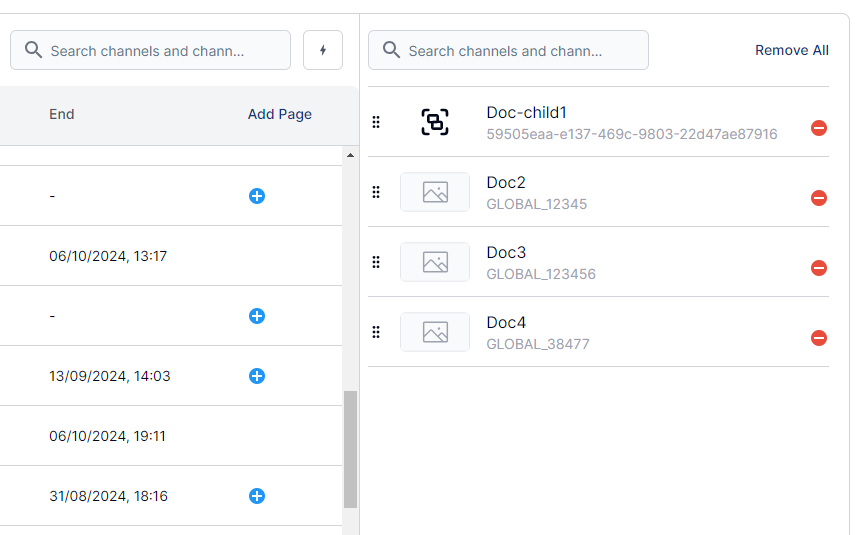Remove Doc4 using its red minus icon
The width and height of the screenshot is (858, 535).
click(818, 338)
